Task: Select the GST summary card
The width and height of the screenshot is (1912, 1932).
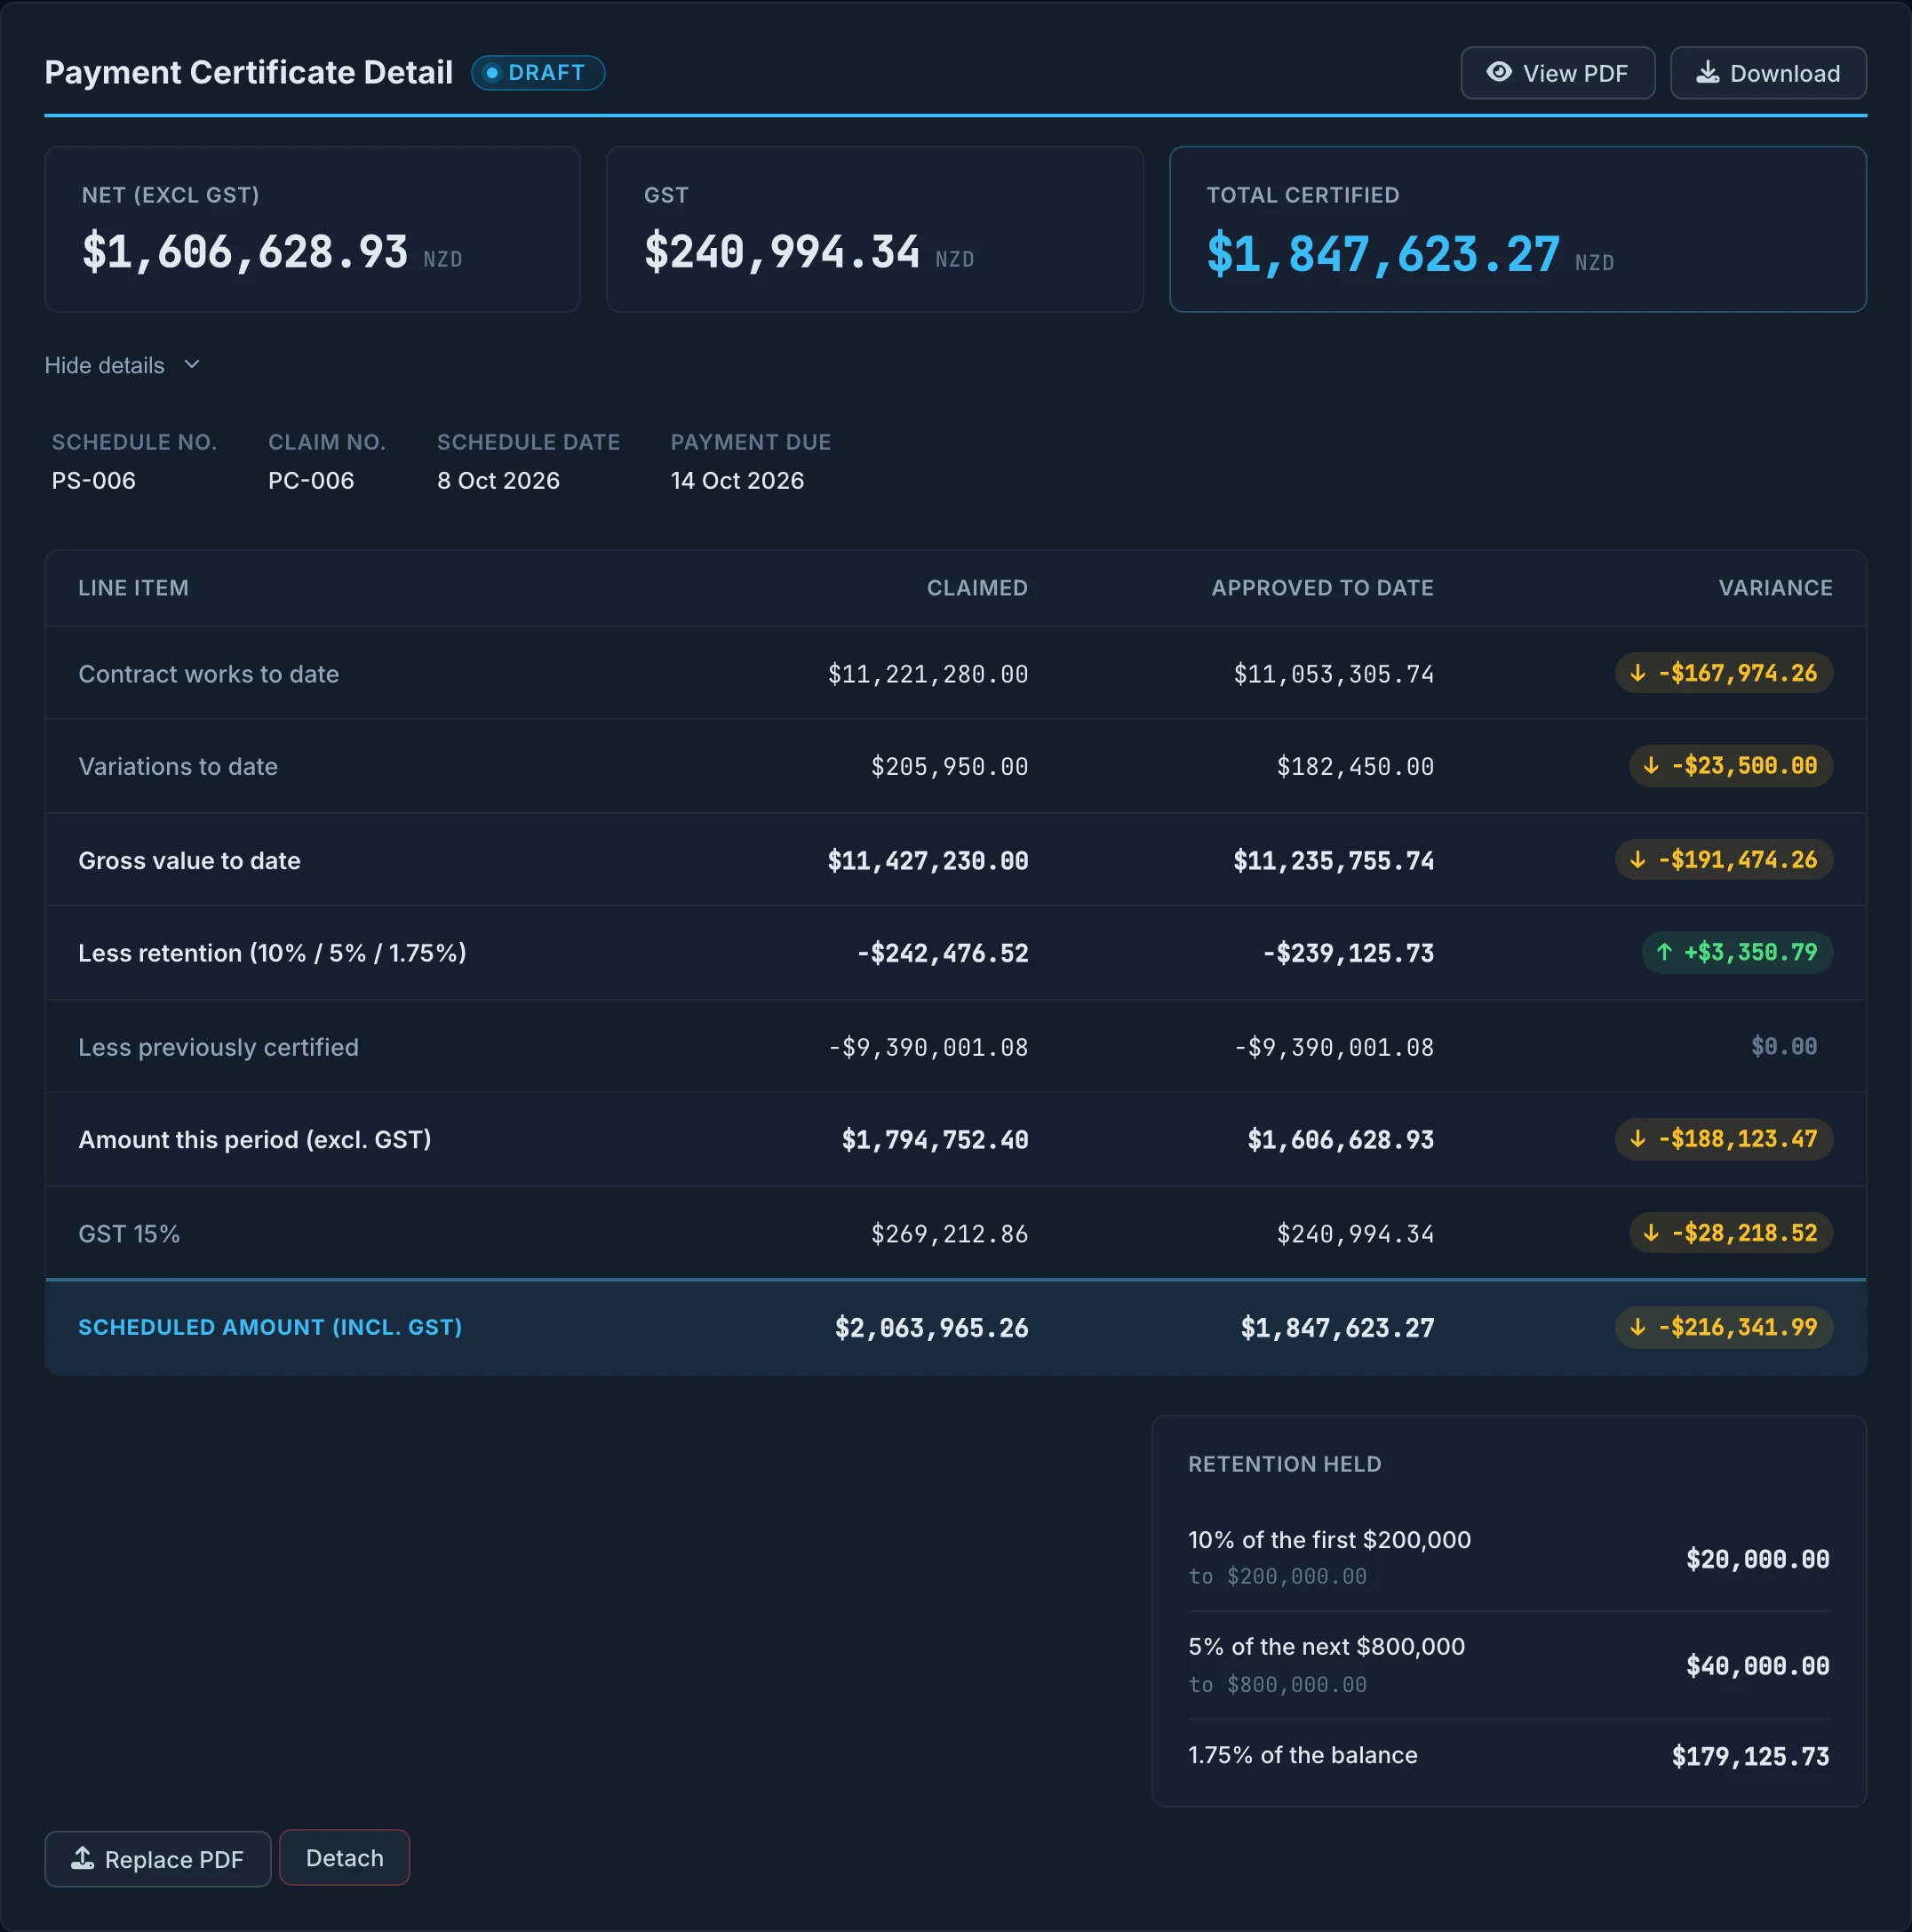Action: tap(875, 230)
